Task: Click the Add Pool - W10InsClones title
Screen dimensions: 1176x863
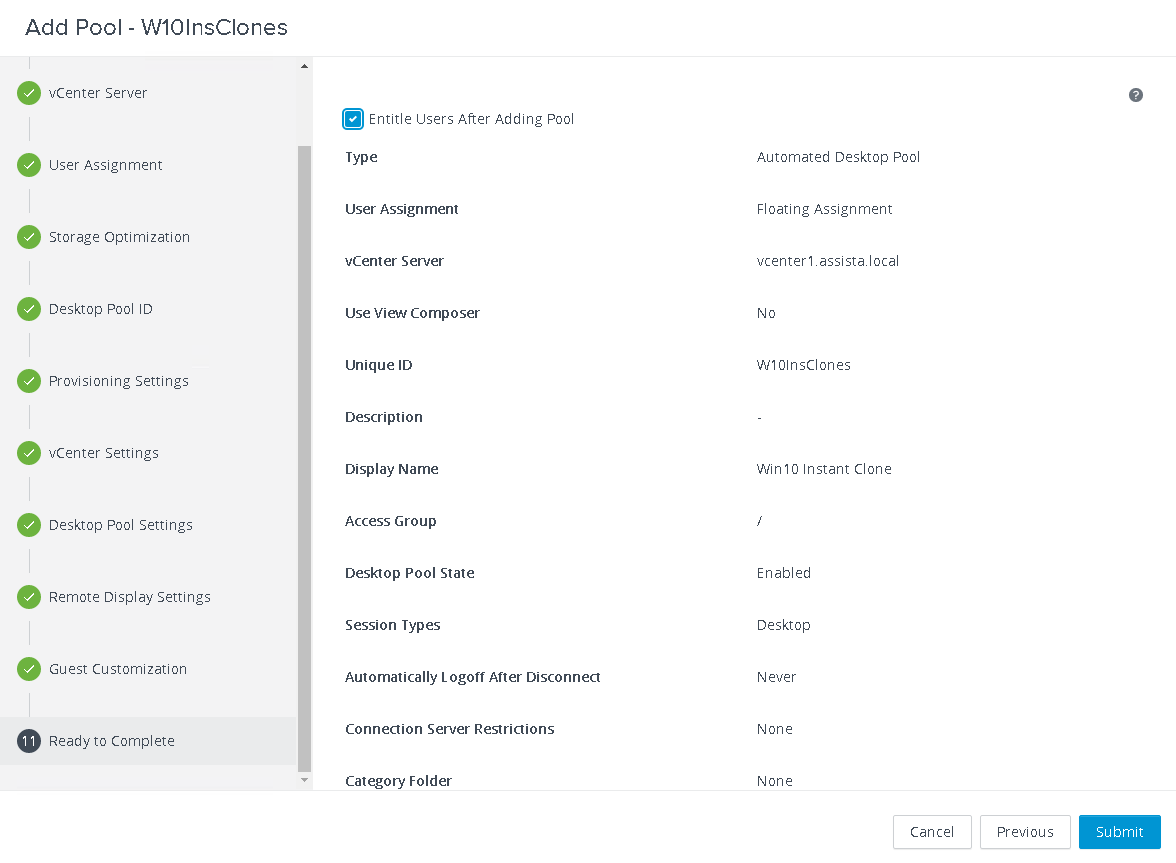Action: coord(157,28)
